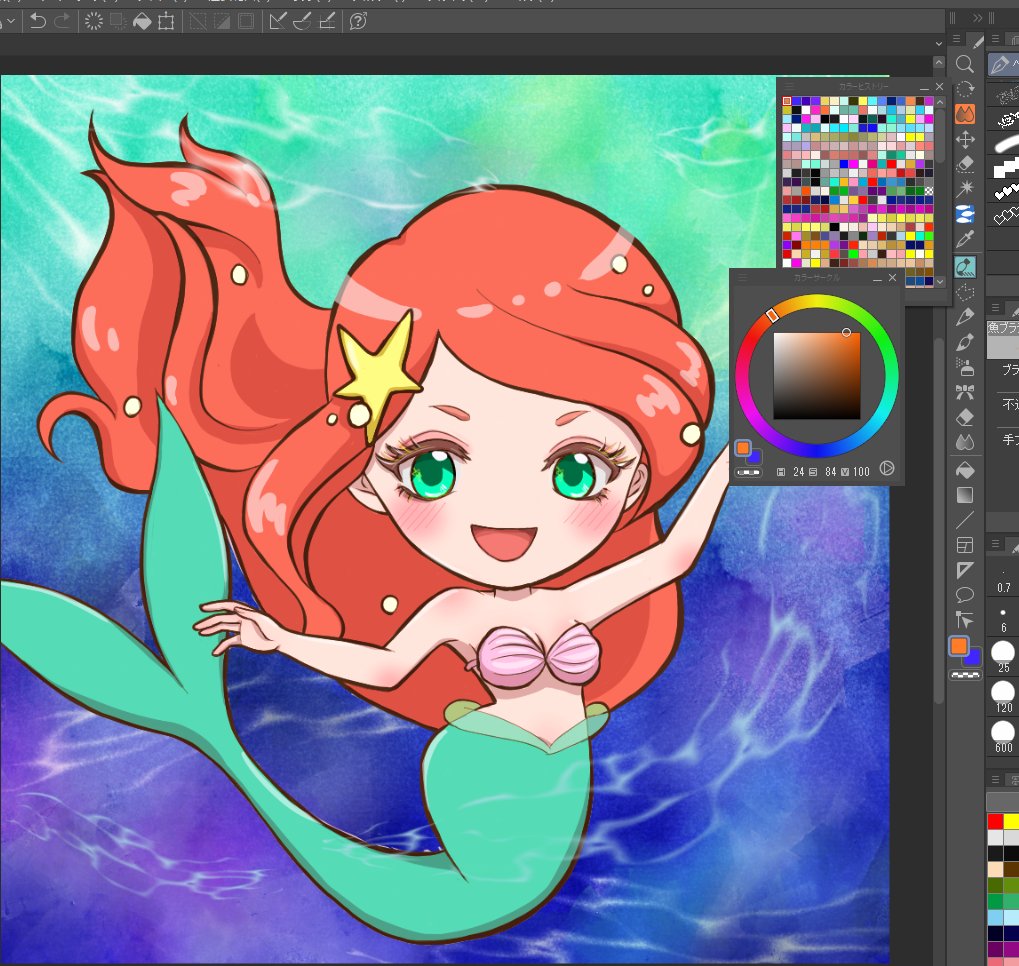Choose brush size 600 preset
This screenshot has width=1019, height=966.
click(x=1003, y=737)
